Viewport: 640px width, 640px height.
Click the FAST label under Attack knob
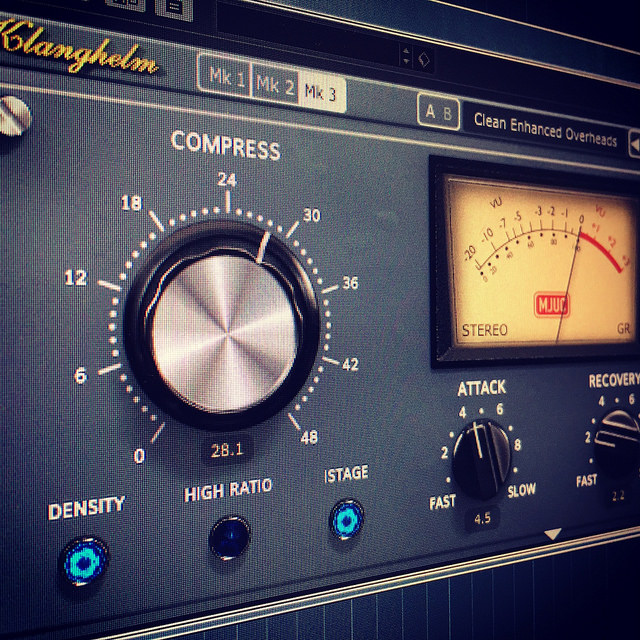coord(442,502)
